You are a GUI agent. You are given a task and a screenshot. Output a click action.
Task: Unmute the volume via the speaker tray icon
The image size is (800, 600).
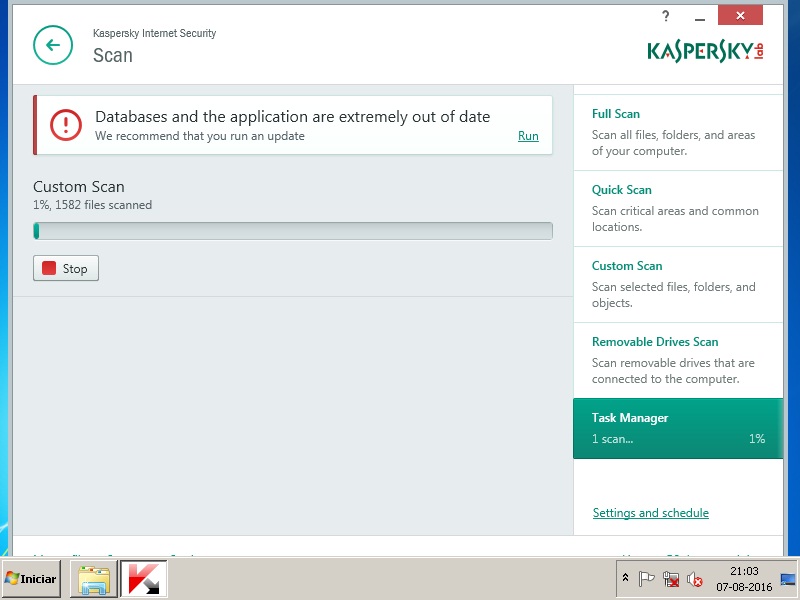696,580
